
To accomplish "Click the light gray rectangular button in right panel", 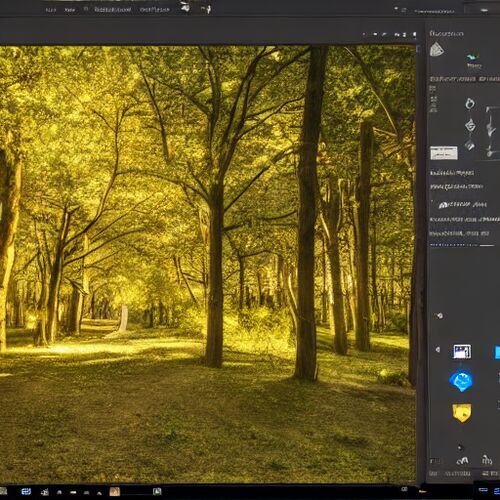I will [x=444, y=153].
